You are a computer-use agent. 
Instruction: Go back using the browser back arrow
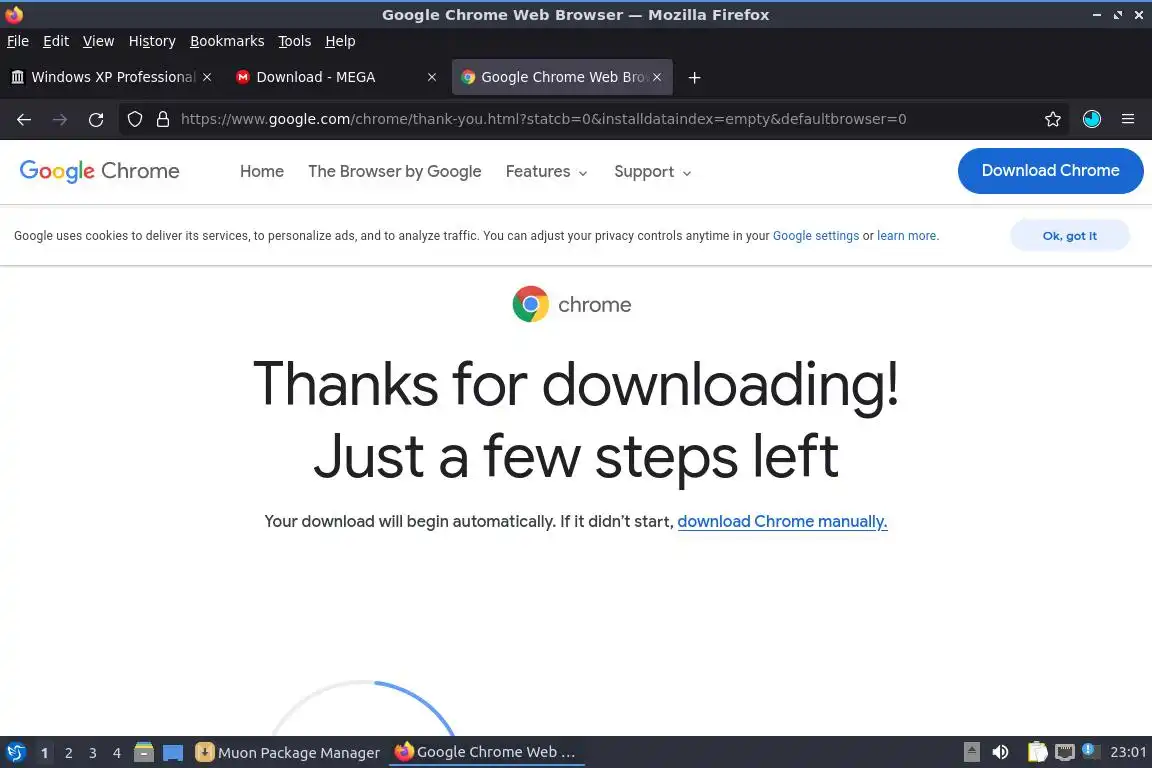24,119
